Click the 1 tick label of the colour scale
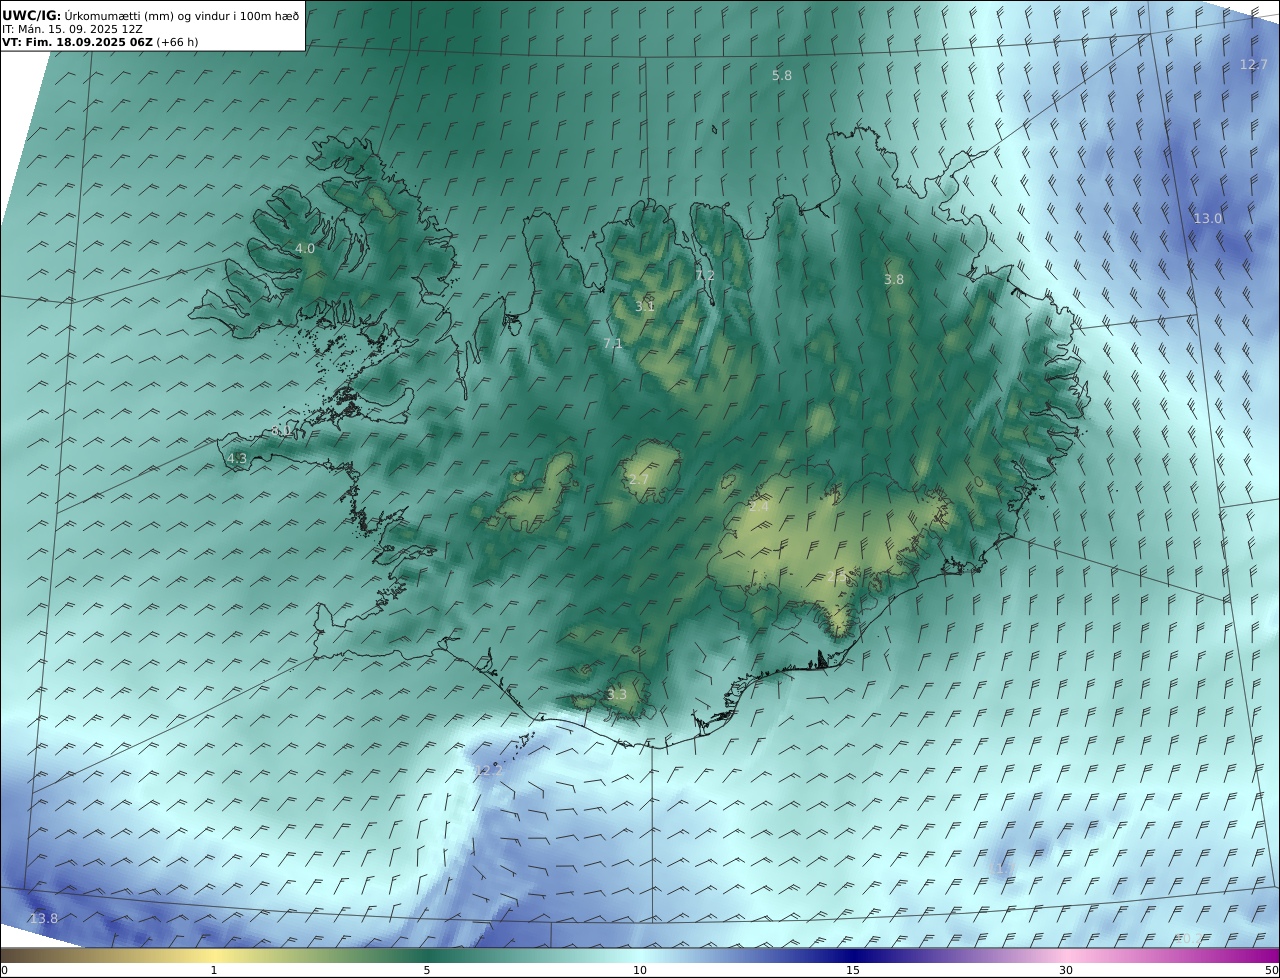 [x=214, y=970]
